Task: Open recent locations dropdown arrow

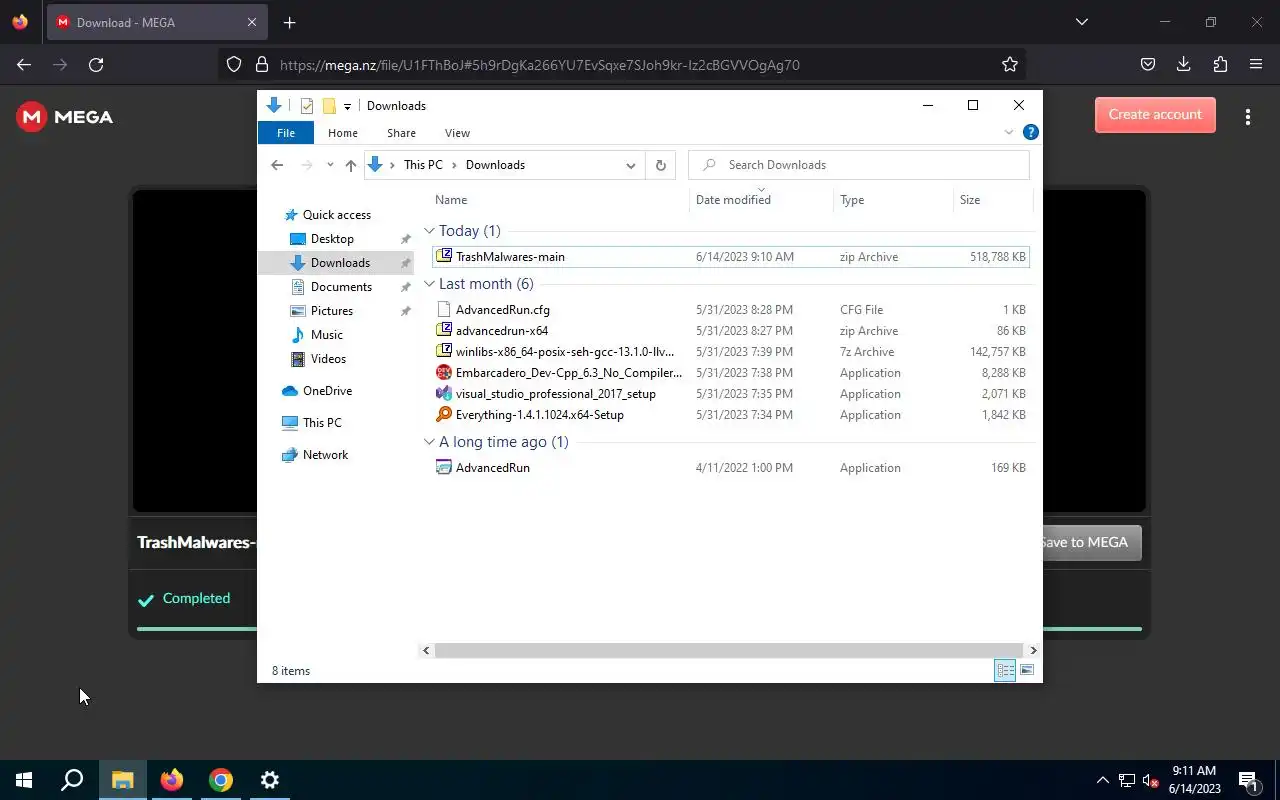Action: 330,165
